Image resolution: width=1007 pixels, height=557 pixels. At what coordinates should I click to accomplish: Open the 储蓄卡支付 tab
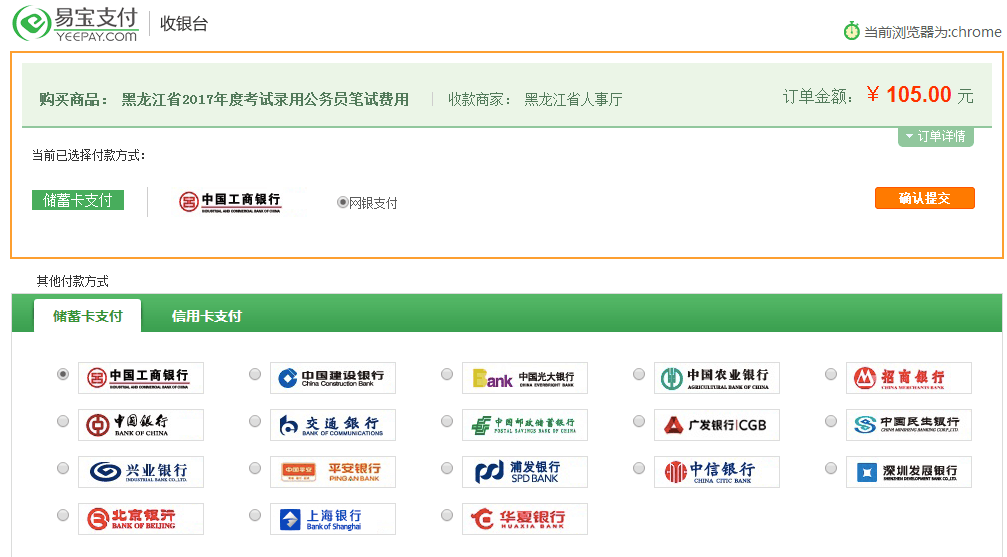88,316
